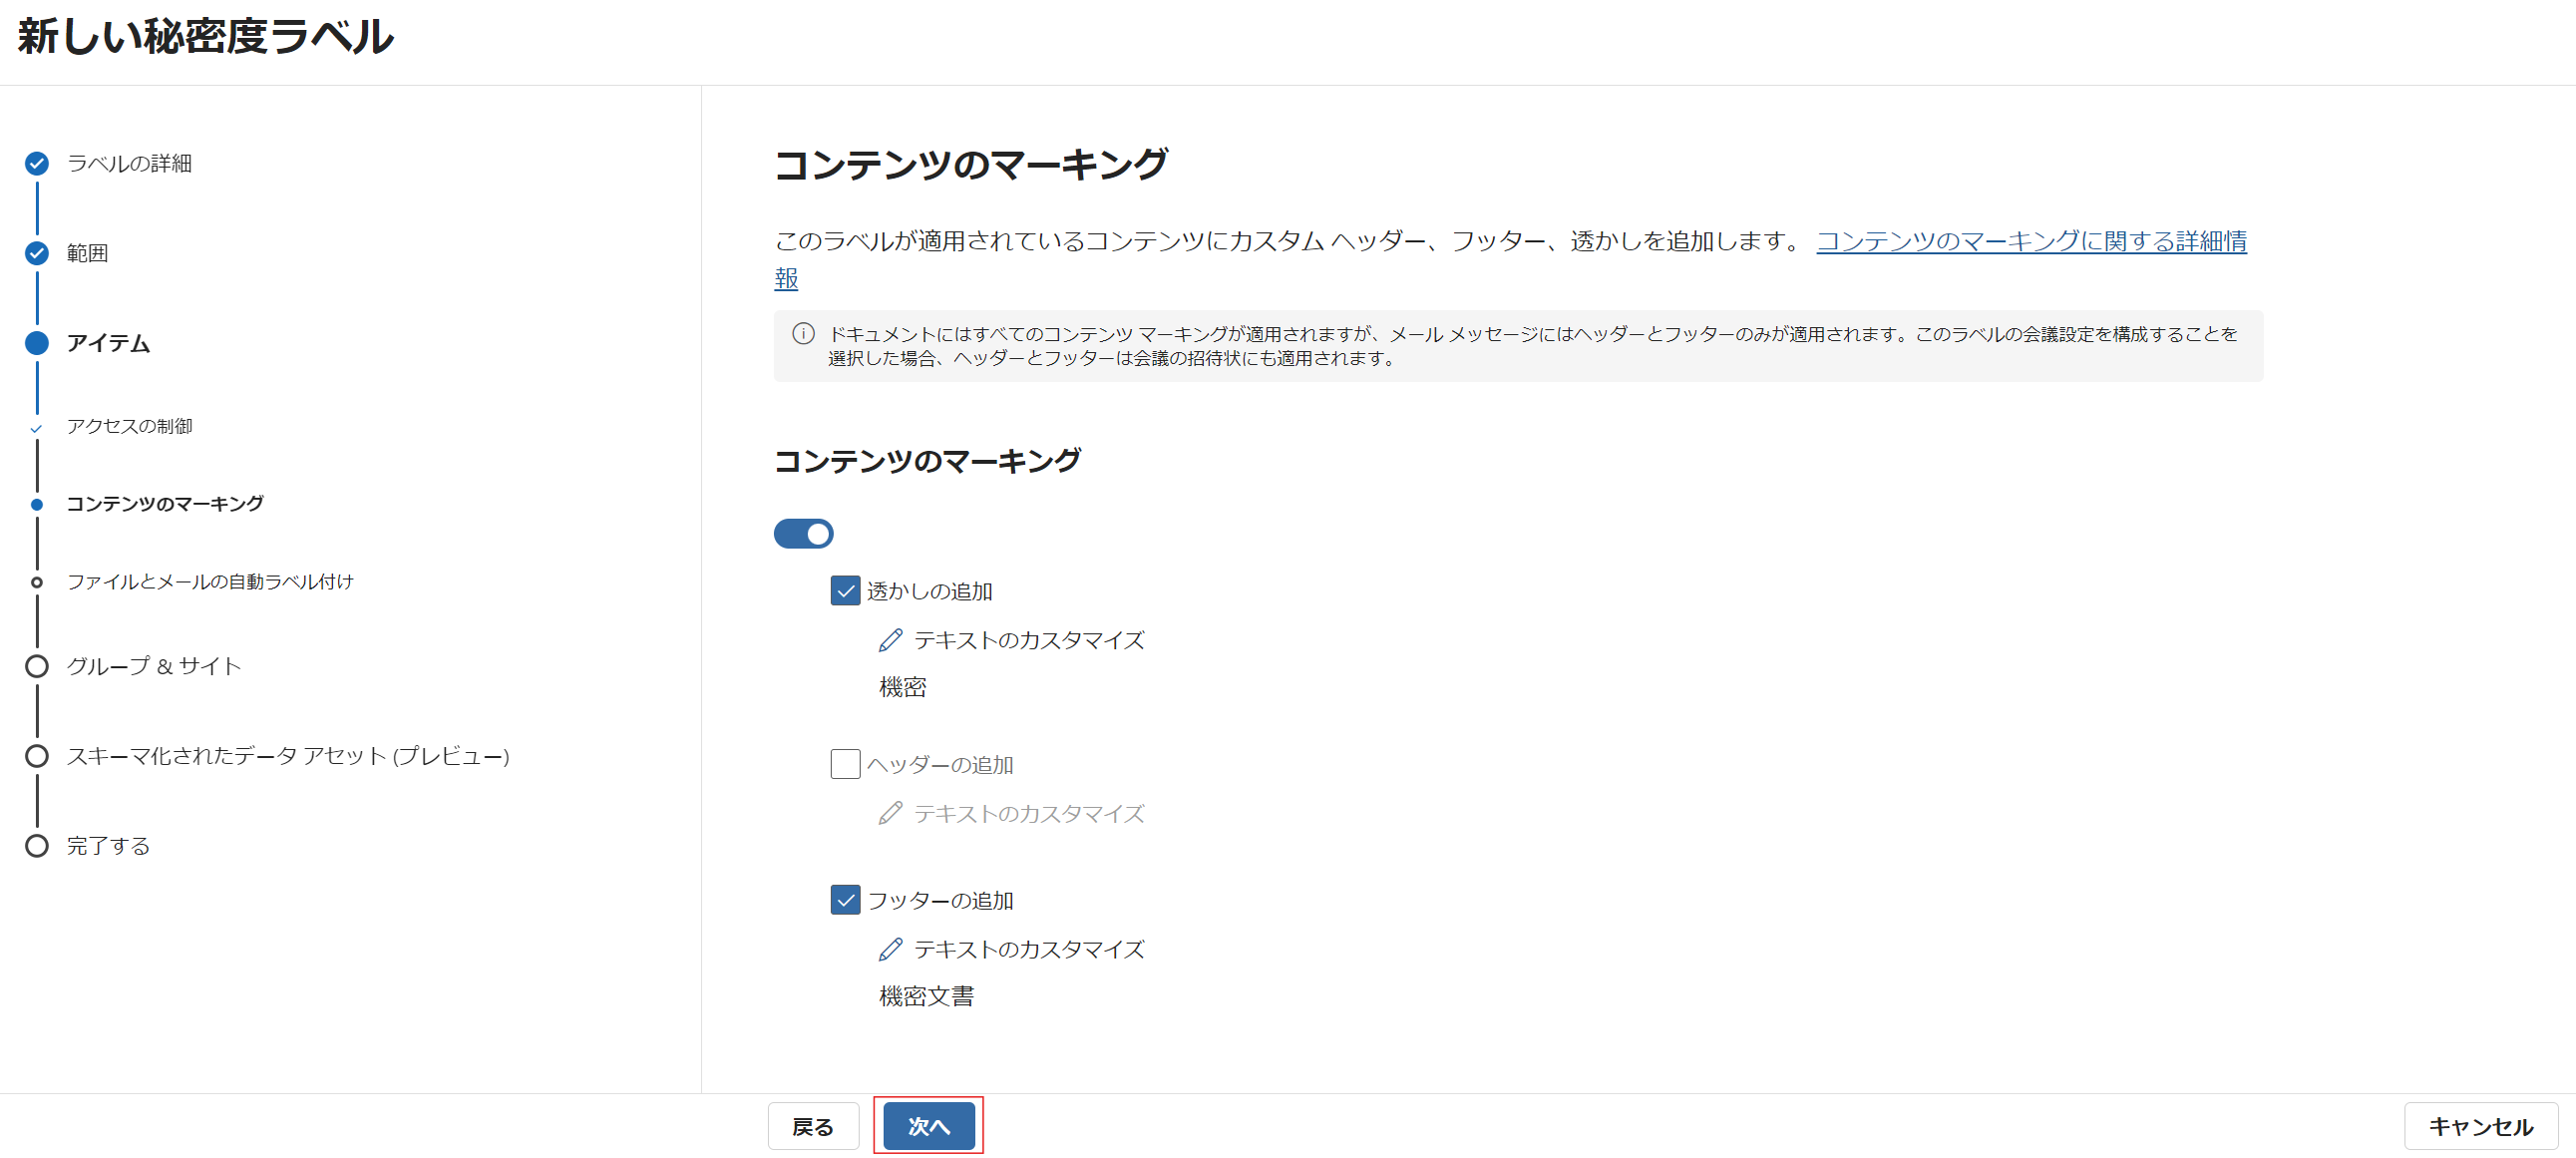Click the header pencil edit icon
This screenshot has width=2576, height=1158.
(890, 813)
